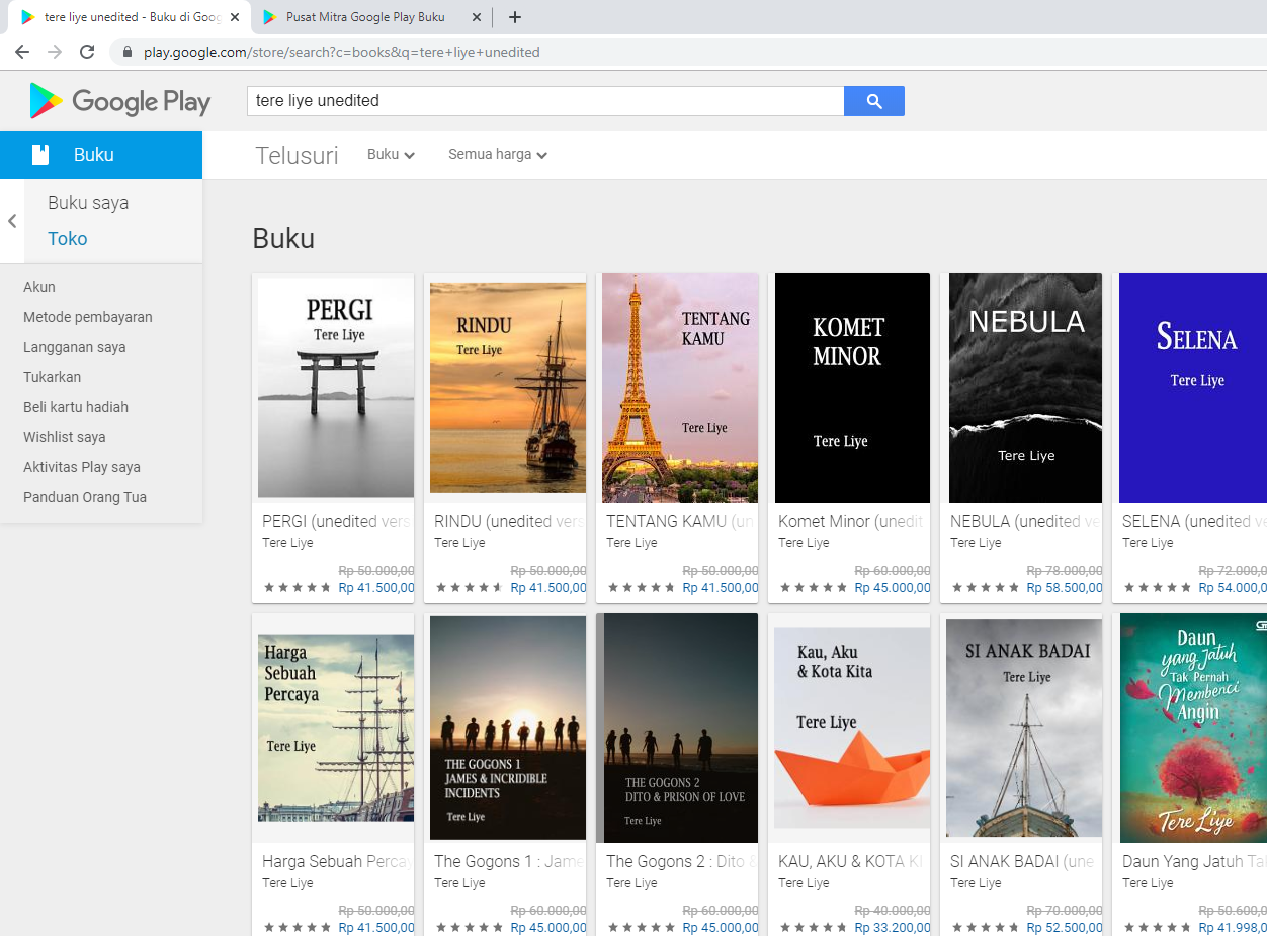Click the Rp 45.000,00 price under Komet Minor
This screenshot has width=1267, height=936.
(892, 588)
